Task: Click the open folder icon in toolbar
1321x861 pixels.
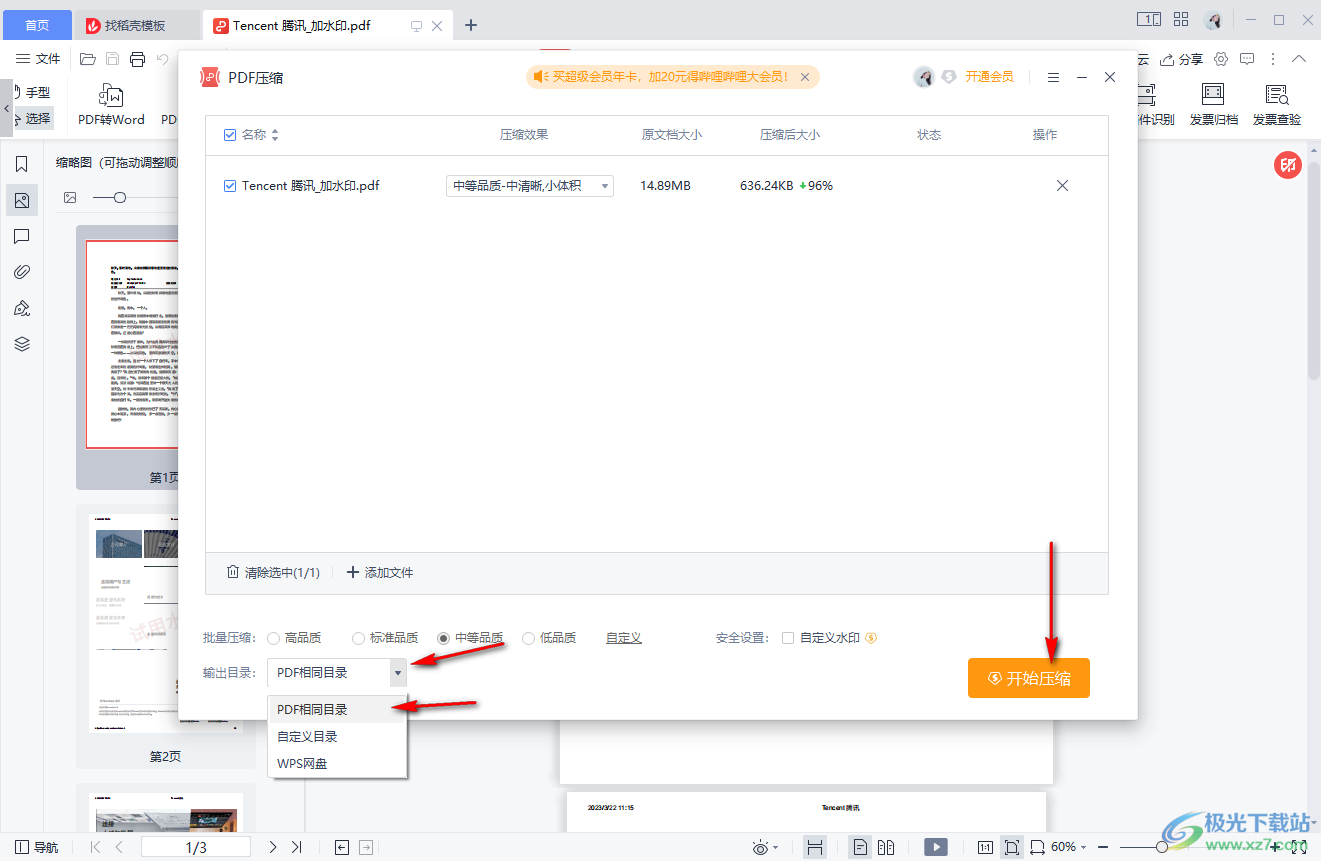Action: point(88,59)
